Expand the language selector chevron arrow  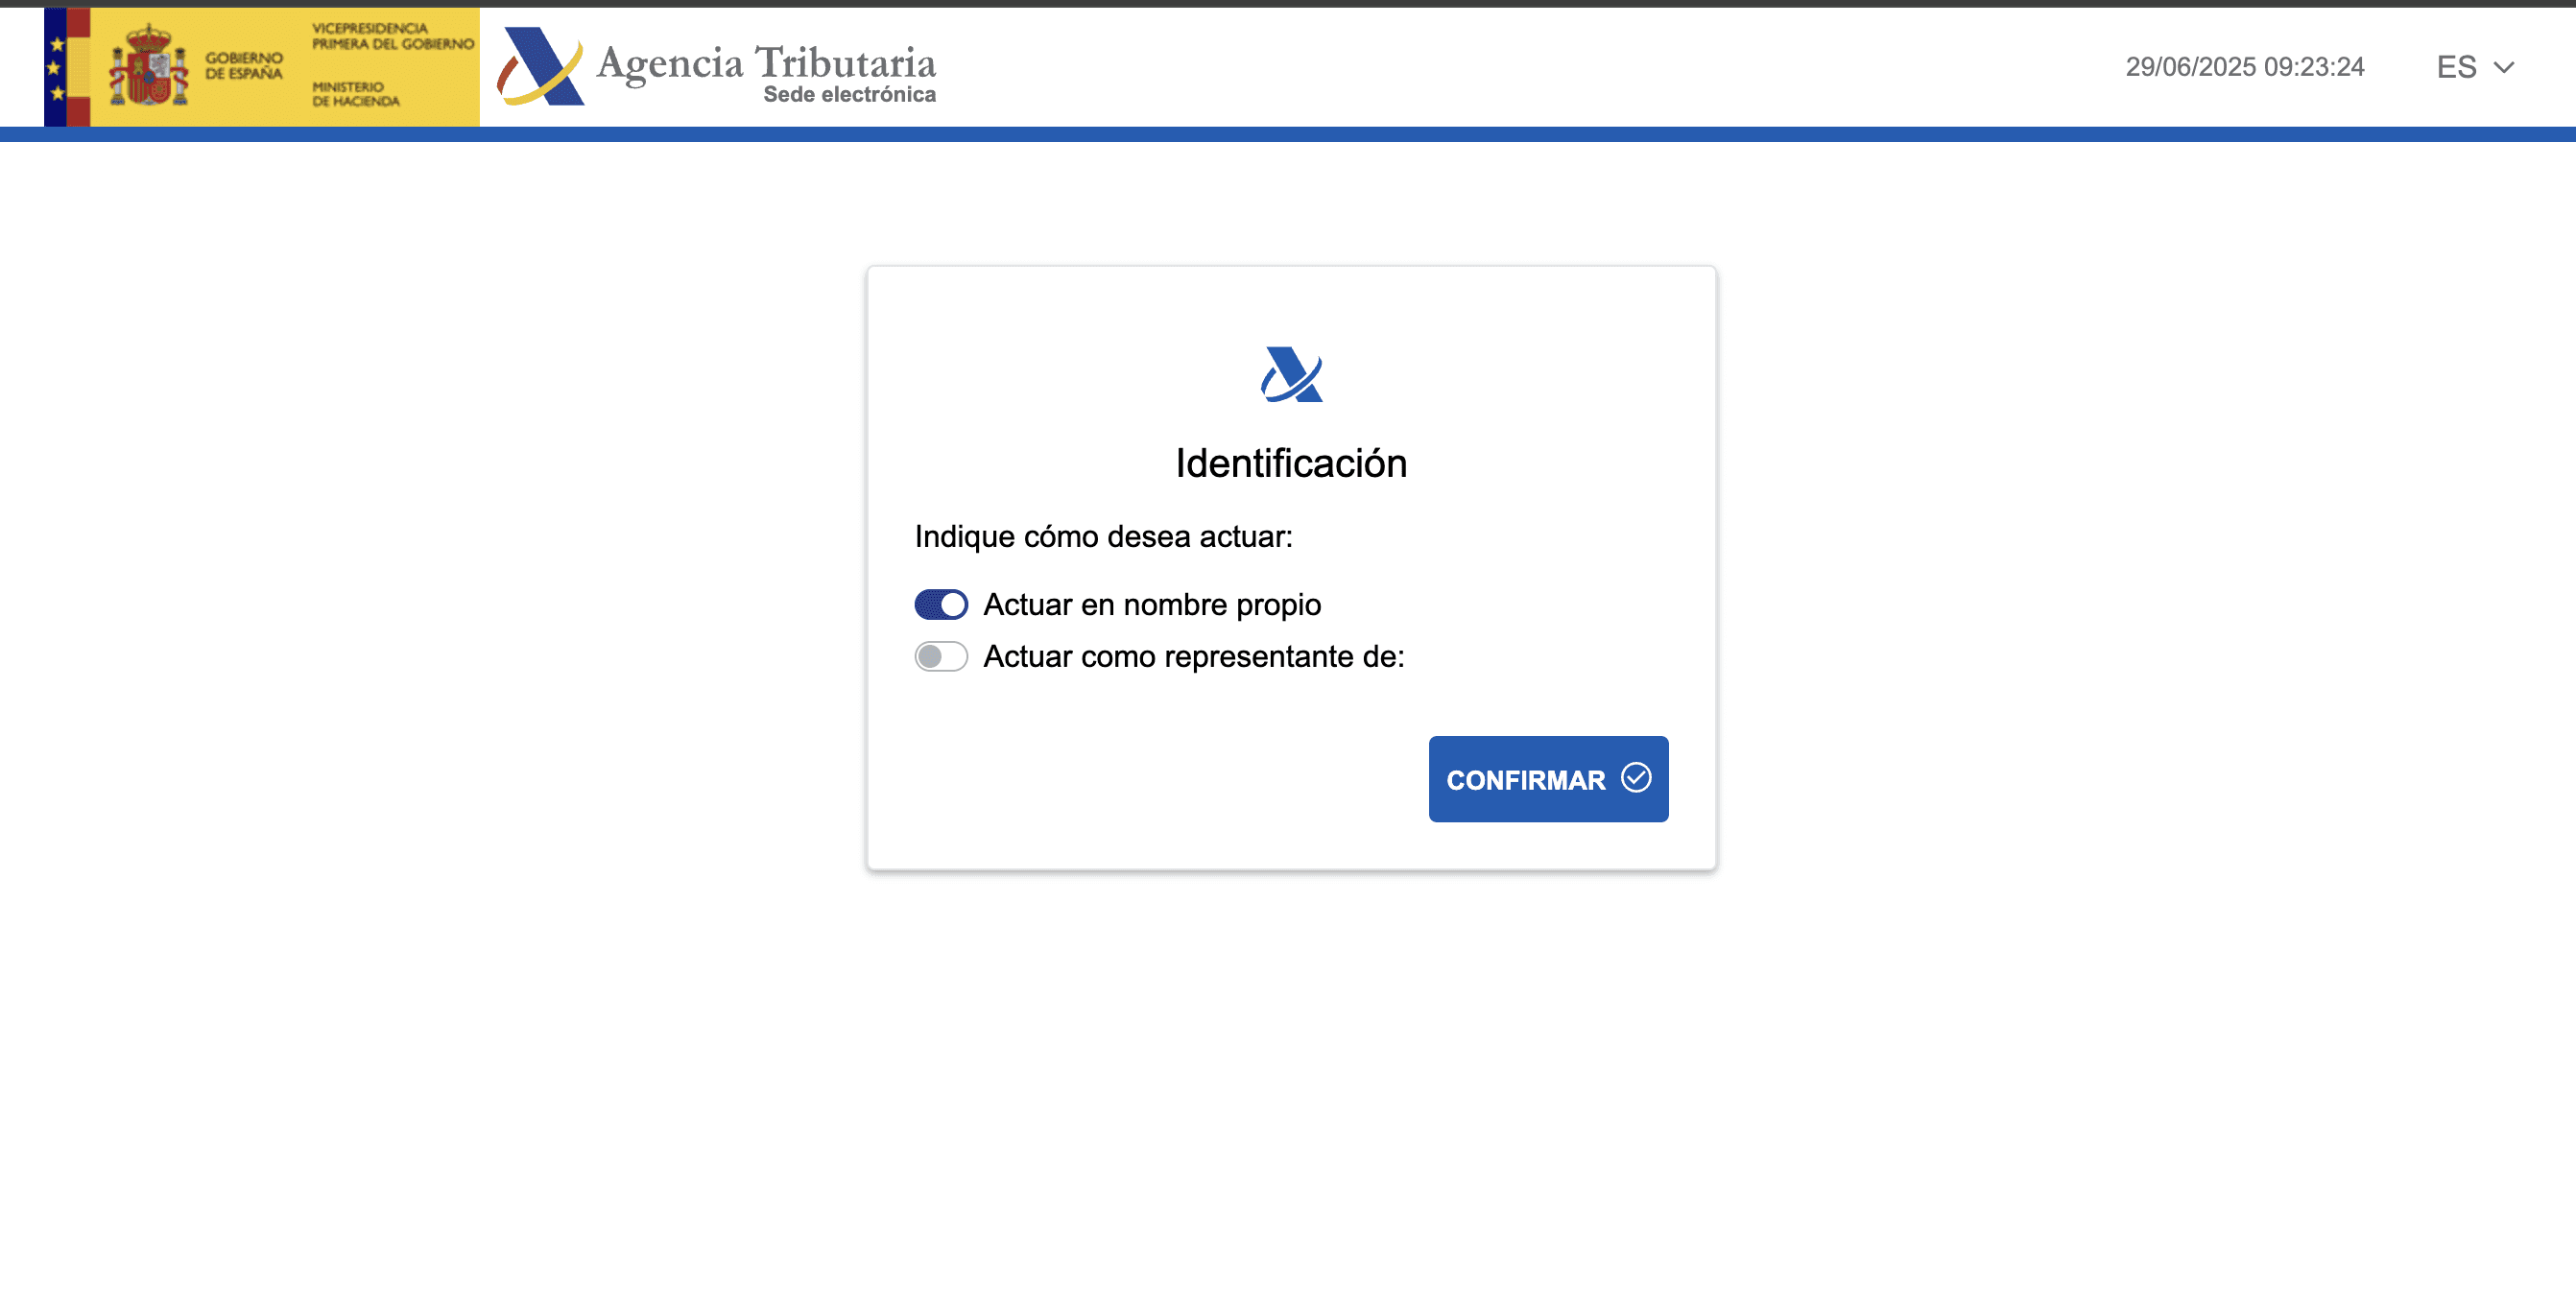(x=2503, y=67)
